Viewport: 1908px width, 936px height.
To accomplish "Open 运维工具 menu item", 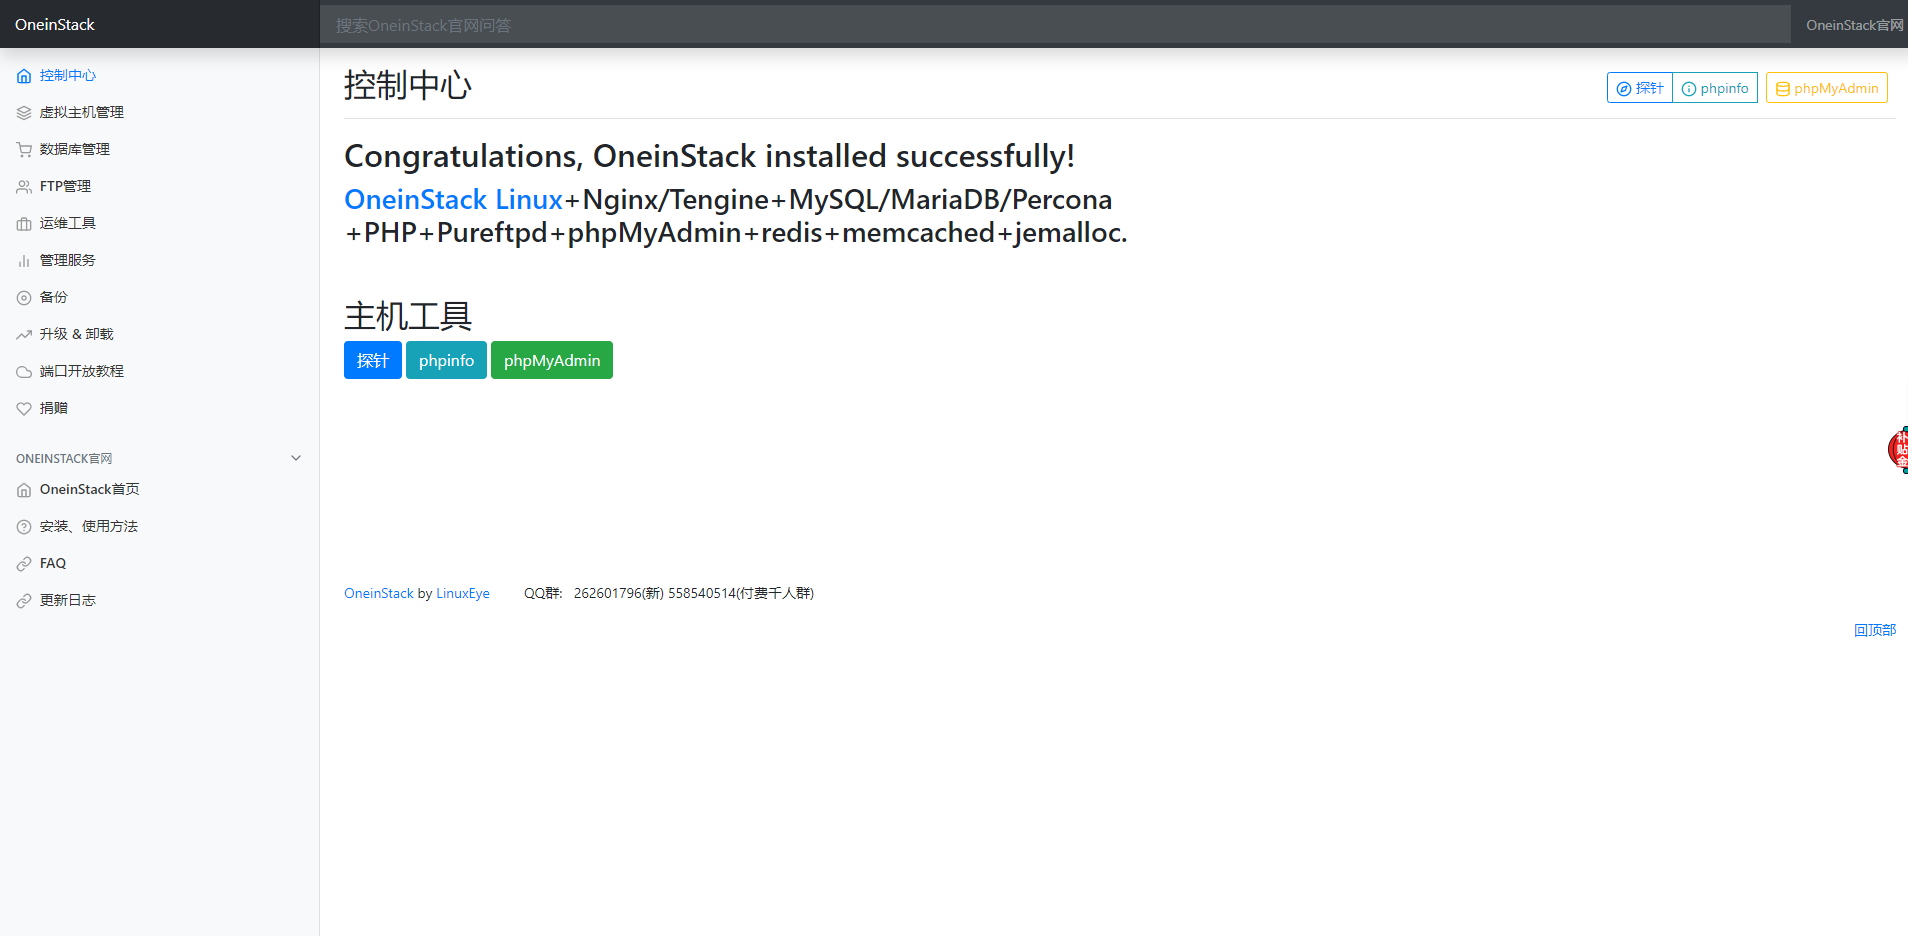I will pyautogui.click(x=68, y=223).
